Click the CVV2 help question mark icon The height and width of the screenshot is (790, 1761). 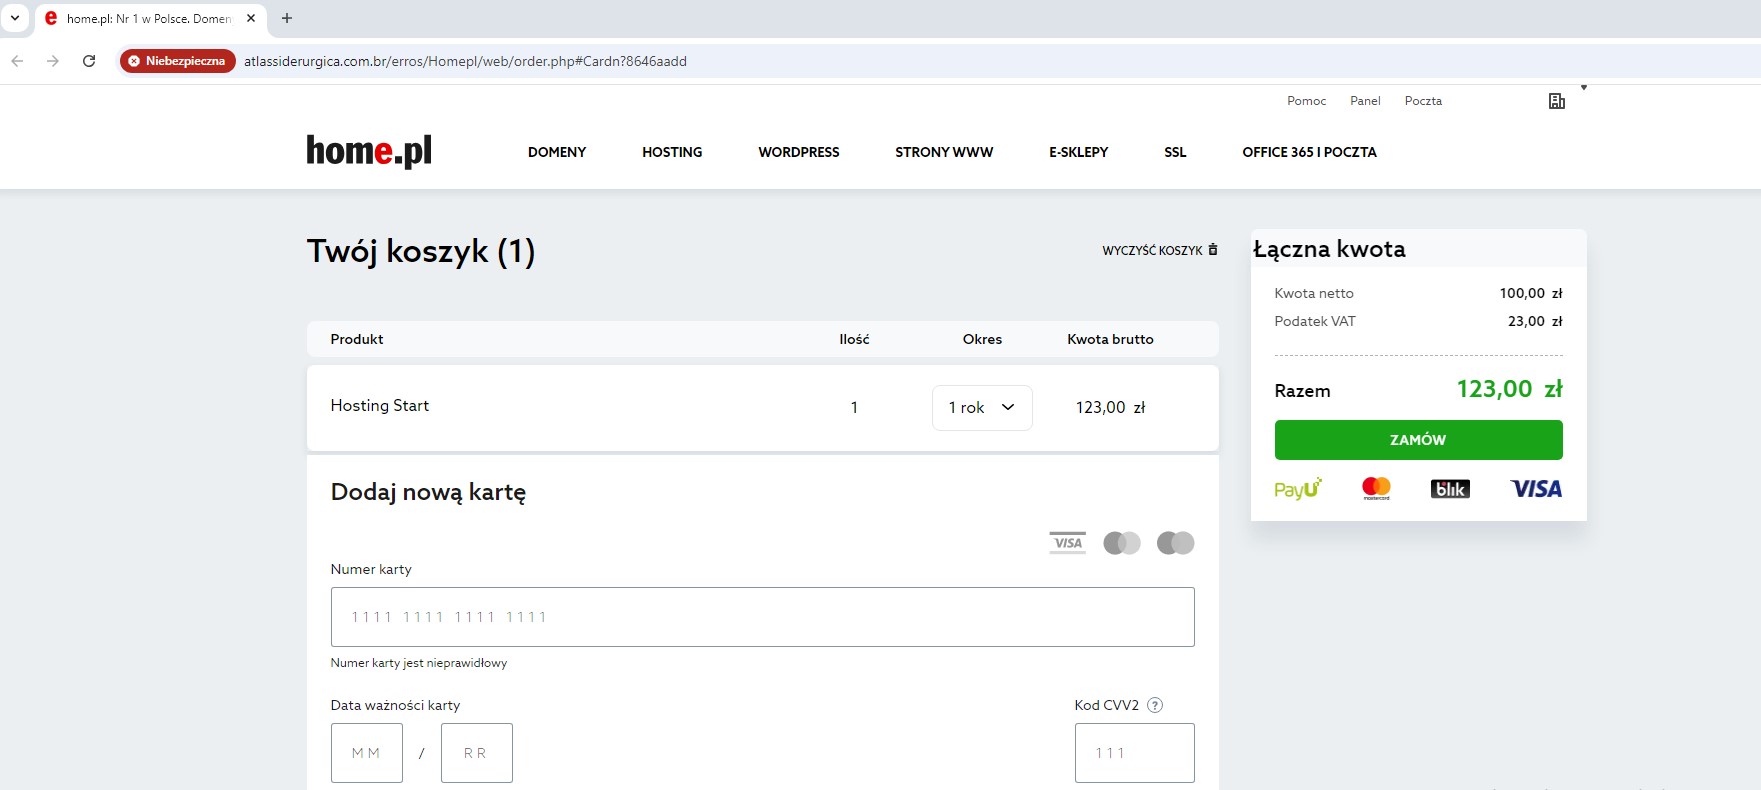1155,705
